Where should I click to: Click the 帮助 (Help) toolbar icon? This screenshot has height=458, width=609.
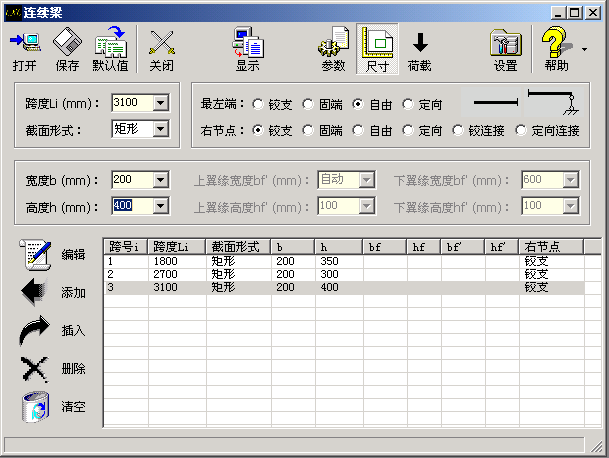557,50
